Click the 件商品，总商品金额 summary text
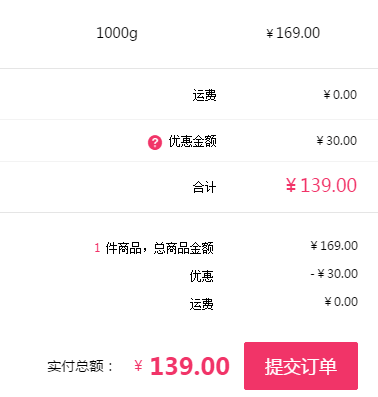 [159, 248]
